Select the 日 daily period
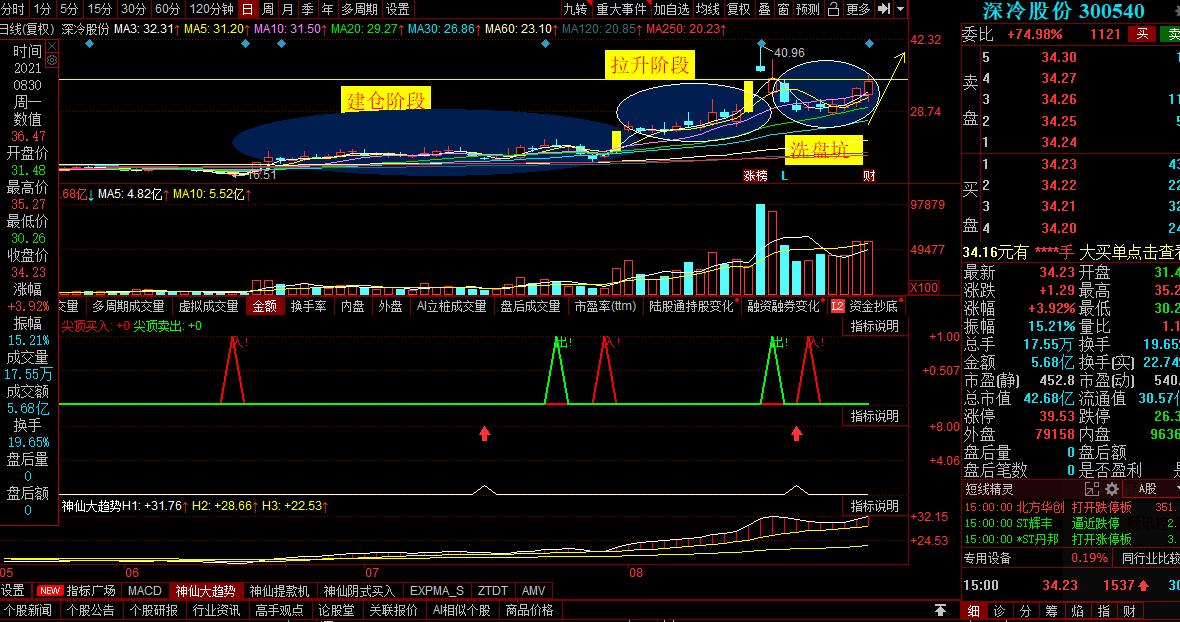This screenshot has width=1180, height=622. [x=248, y=9]
